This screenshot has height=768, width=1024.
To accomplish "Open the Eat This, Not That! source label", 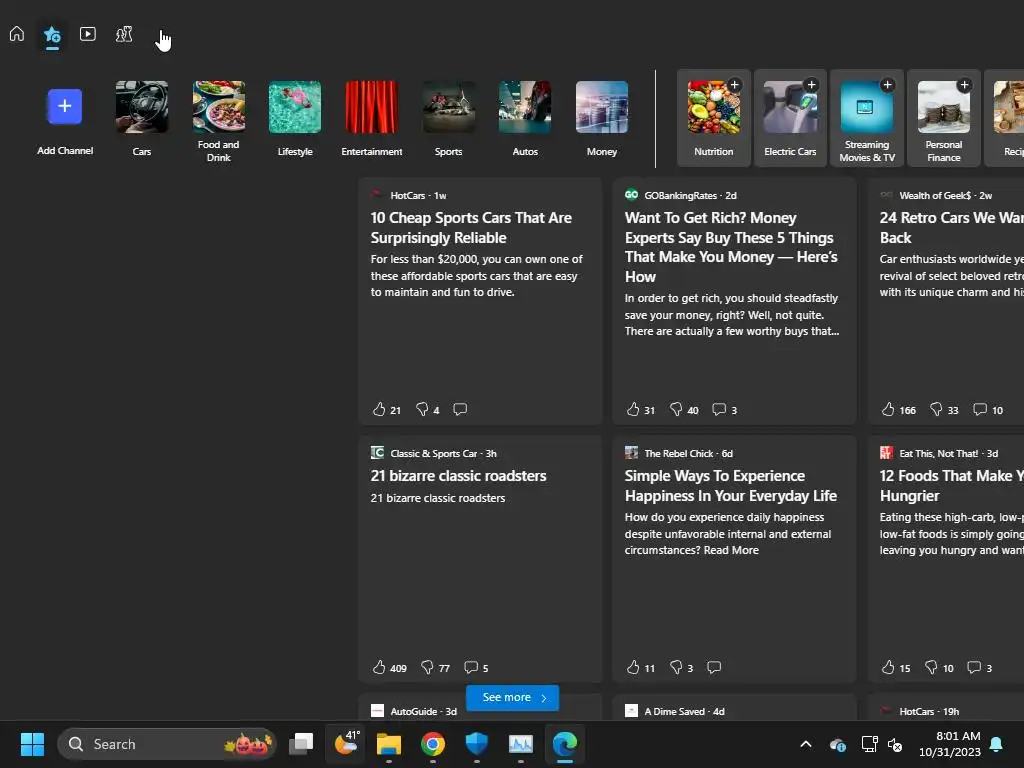I will [948, 453].
